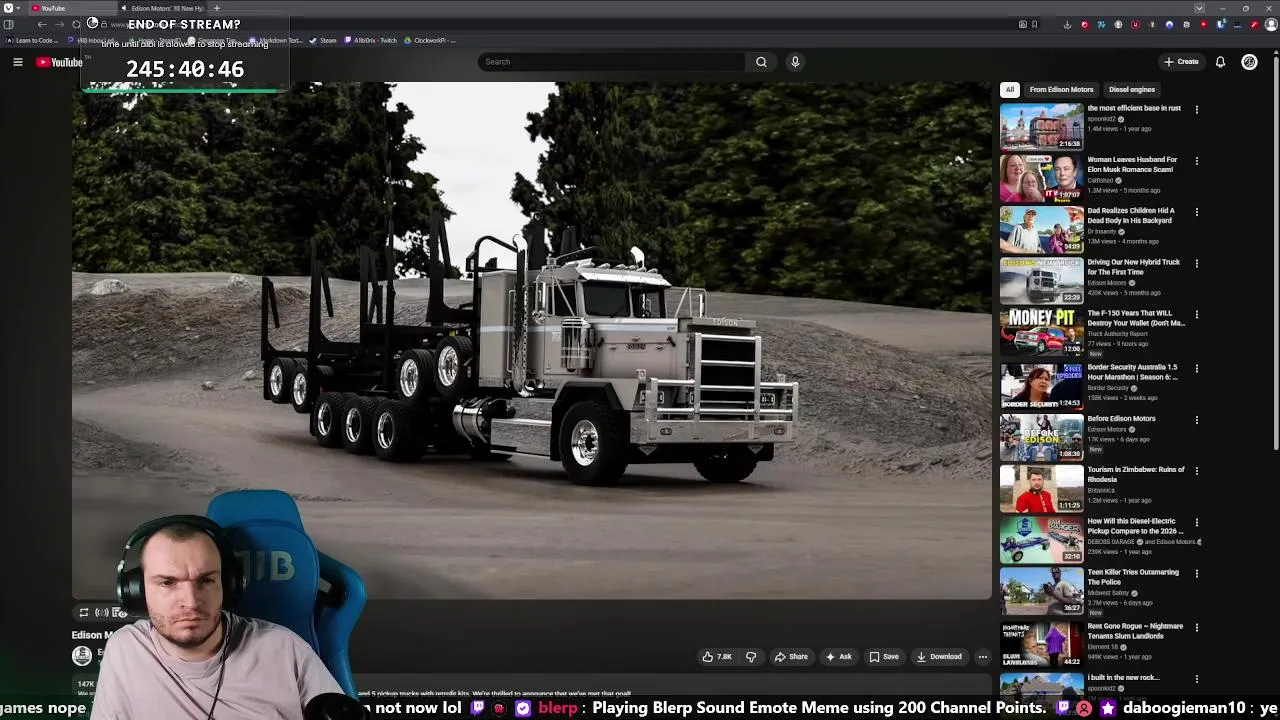Screen dimensions: 1280x720
Task: Click the Edison Motors channel avatar below the video
Action: tap(82, 656)
